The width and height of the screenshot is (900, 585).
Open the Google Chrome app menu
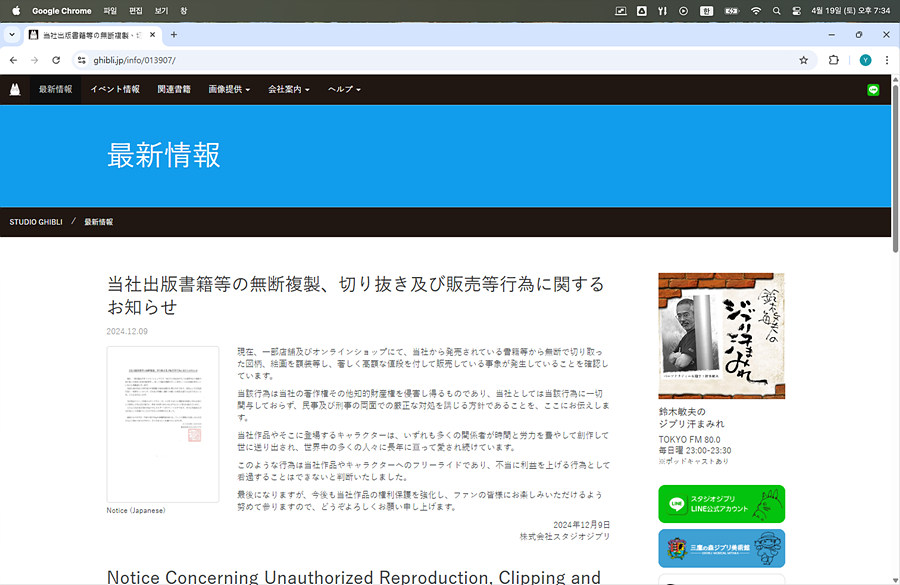61,11
